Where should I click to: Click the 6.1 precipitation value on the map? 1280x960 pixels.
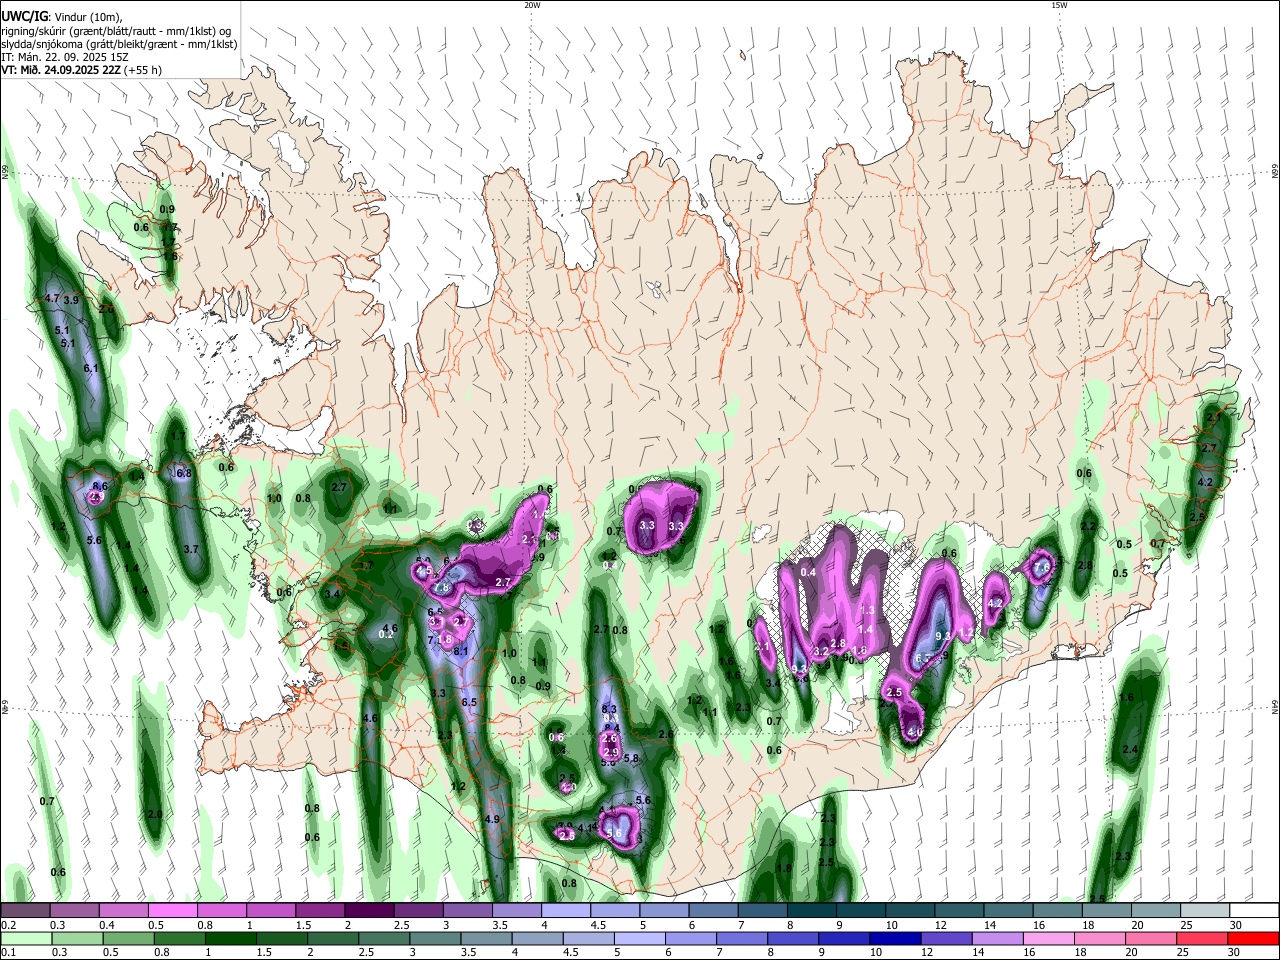coord(92,369)
